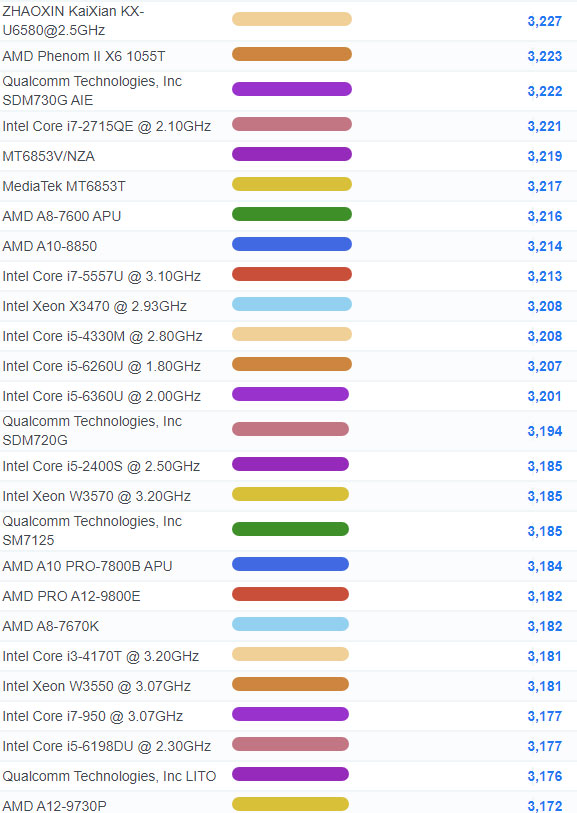Screen dimensions: 577x813
Task: Click score 3,177 for i7-950
Action: 545,717
